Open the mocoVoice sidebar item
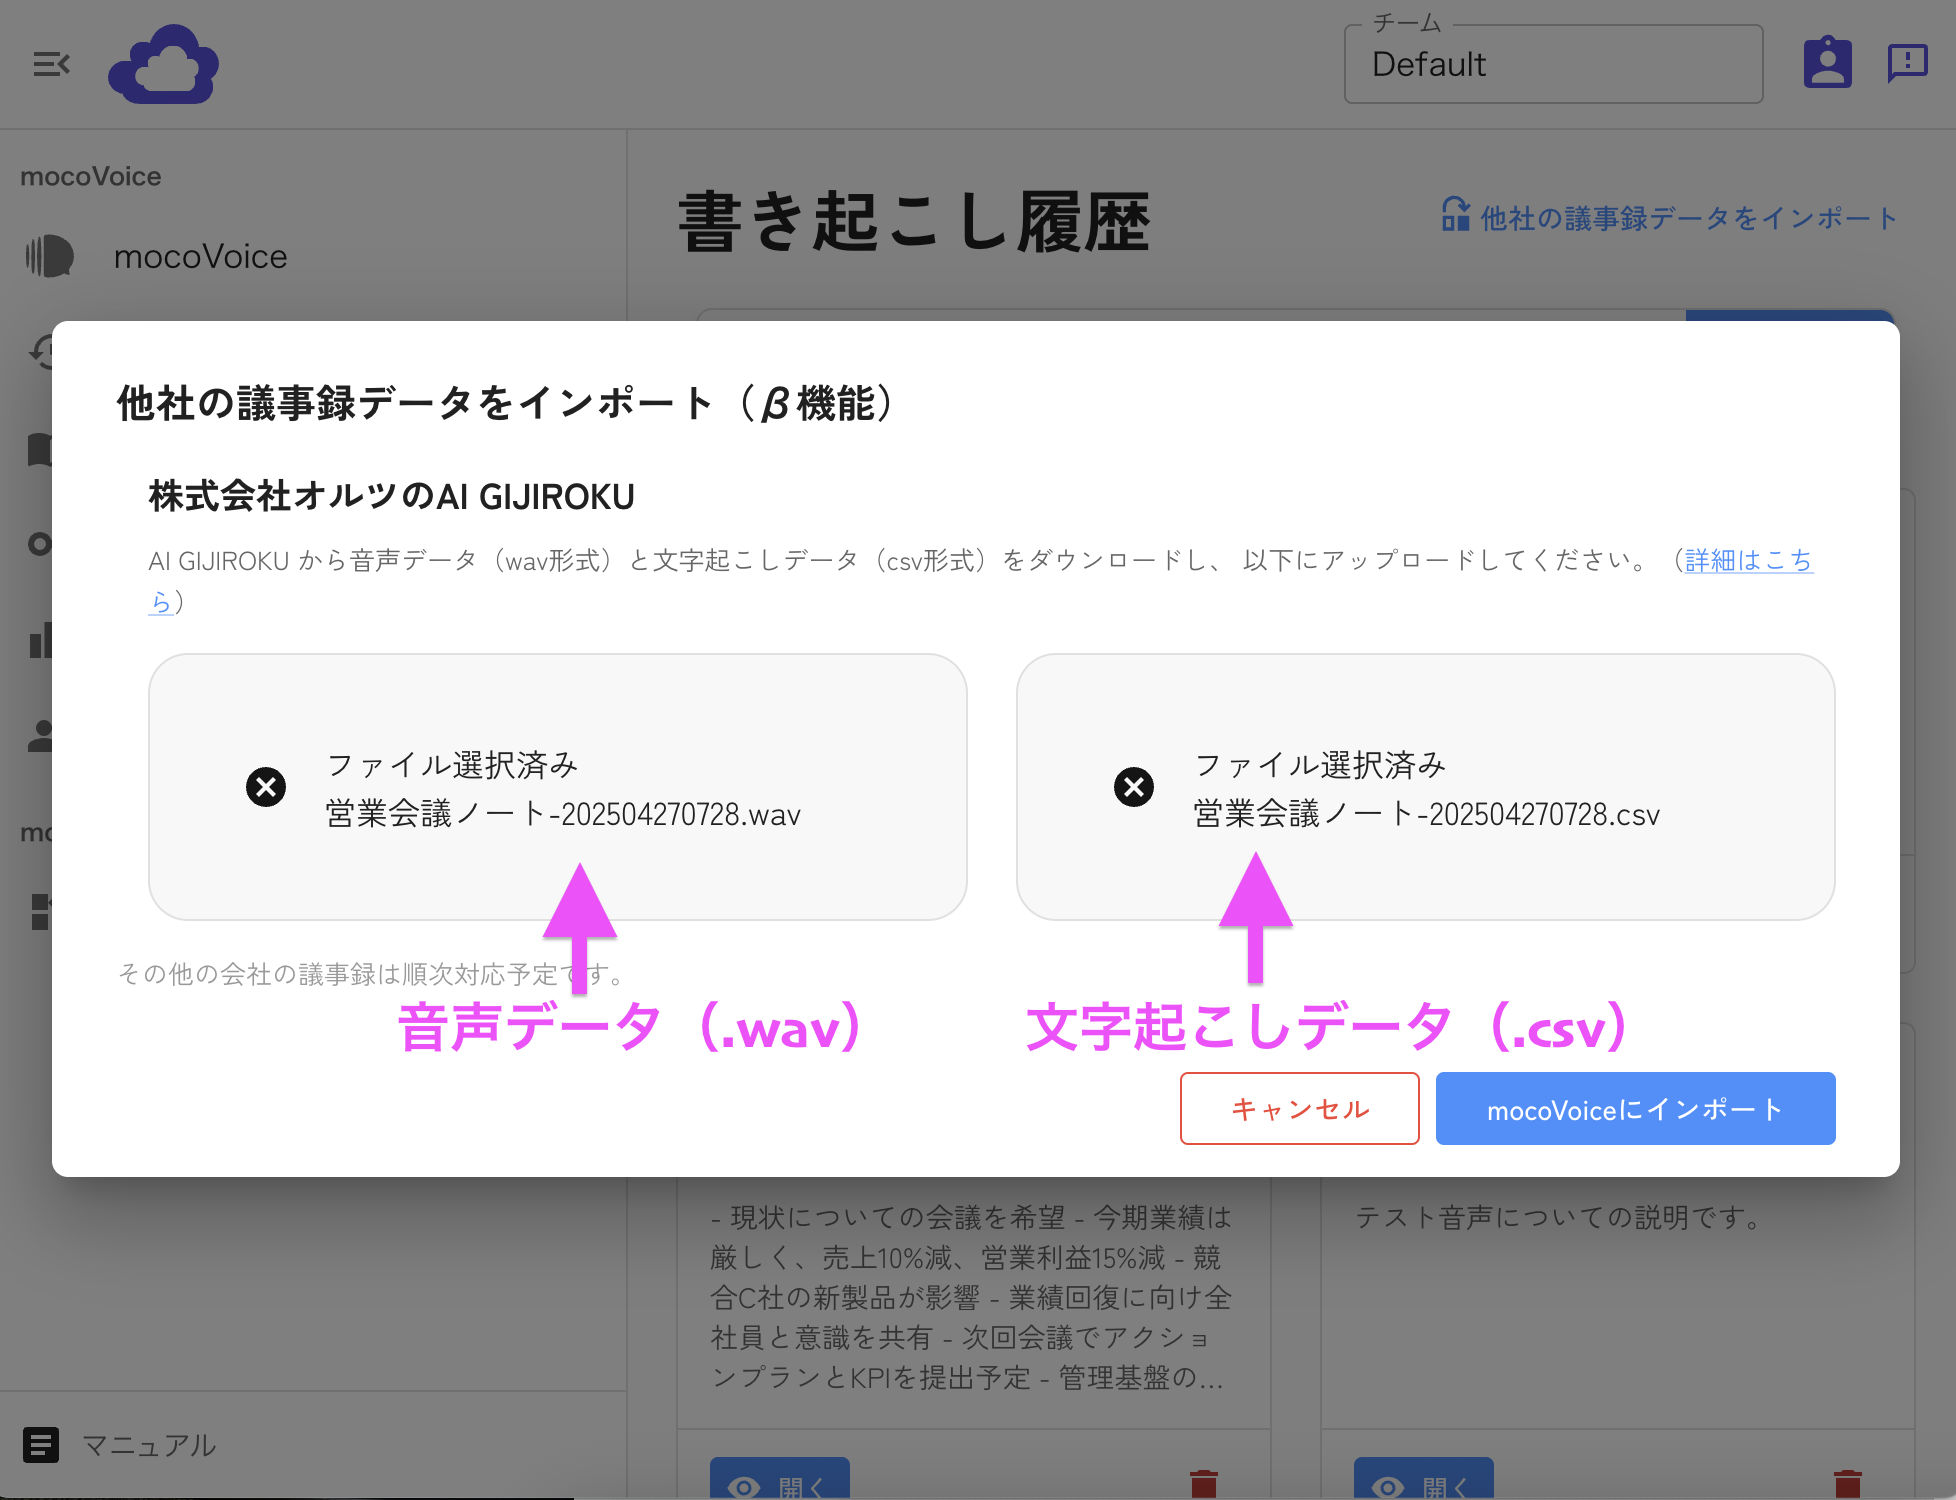This screenshot has height=1500, width=1956. [x=313, y=256]
